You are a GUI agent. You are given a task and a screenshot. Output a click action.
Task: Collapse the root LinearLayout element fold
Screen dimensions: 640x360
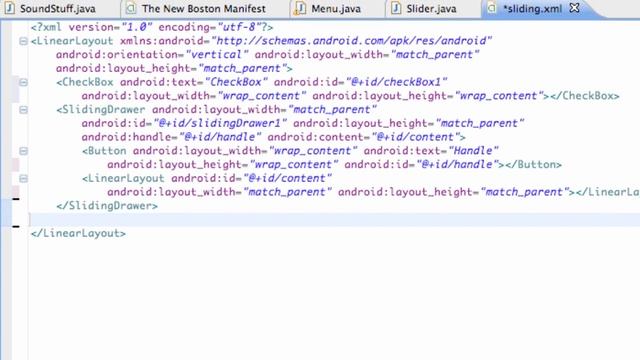23,41
